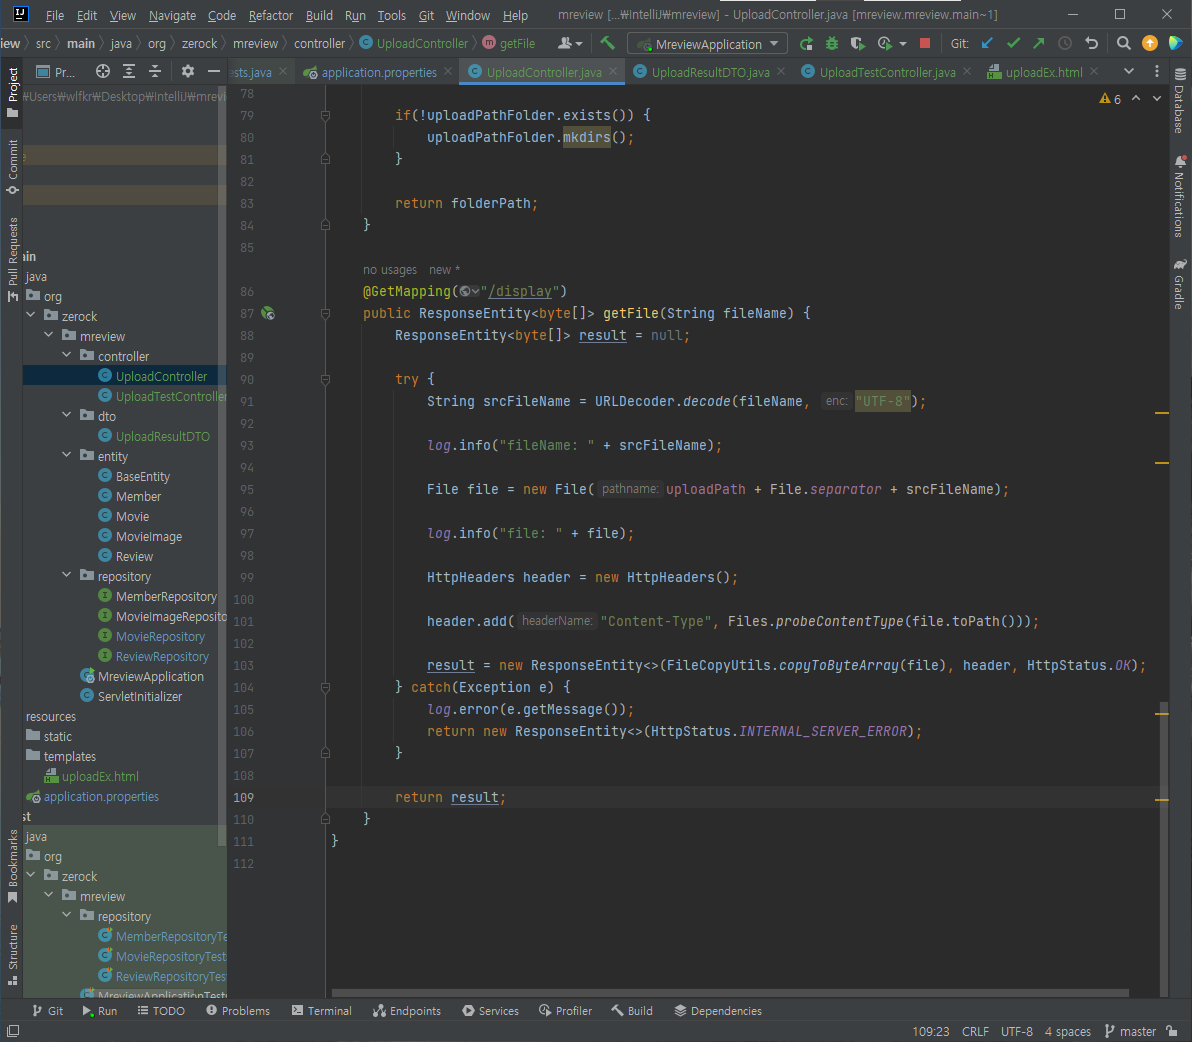Open the Dependencies tool window

pyautogui.click(x=718, y=1011)
